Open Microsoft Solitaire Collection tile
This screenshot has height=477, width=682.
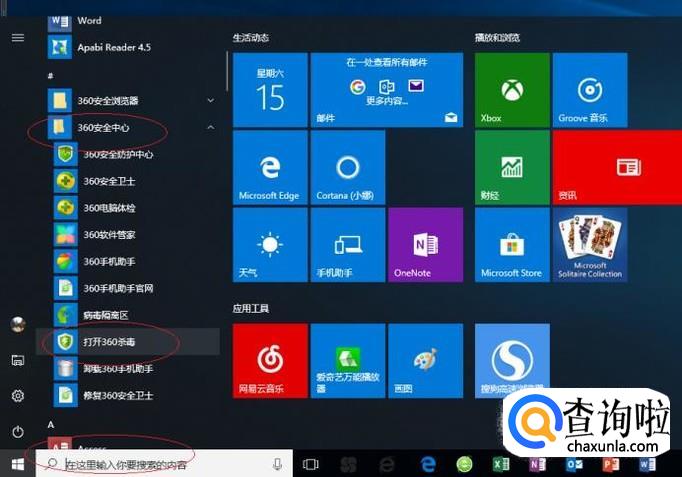point(590,245)
